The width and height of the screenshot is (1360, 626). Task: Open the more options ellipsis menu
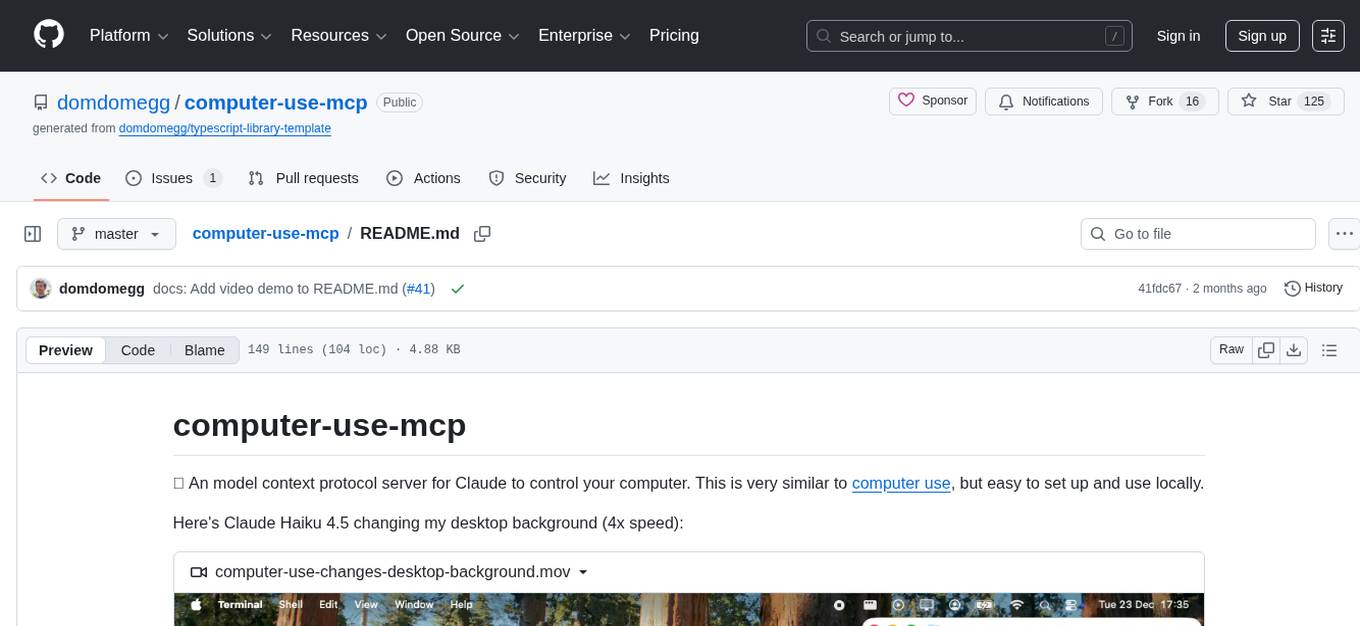(x=1344, y=233)
